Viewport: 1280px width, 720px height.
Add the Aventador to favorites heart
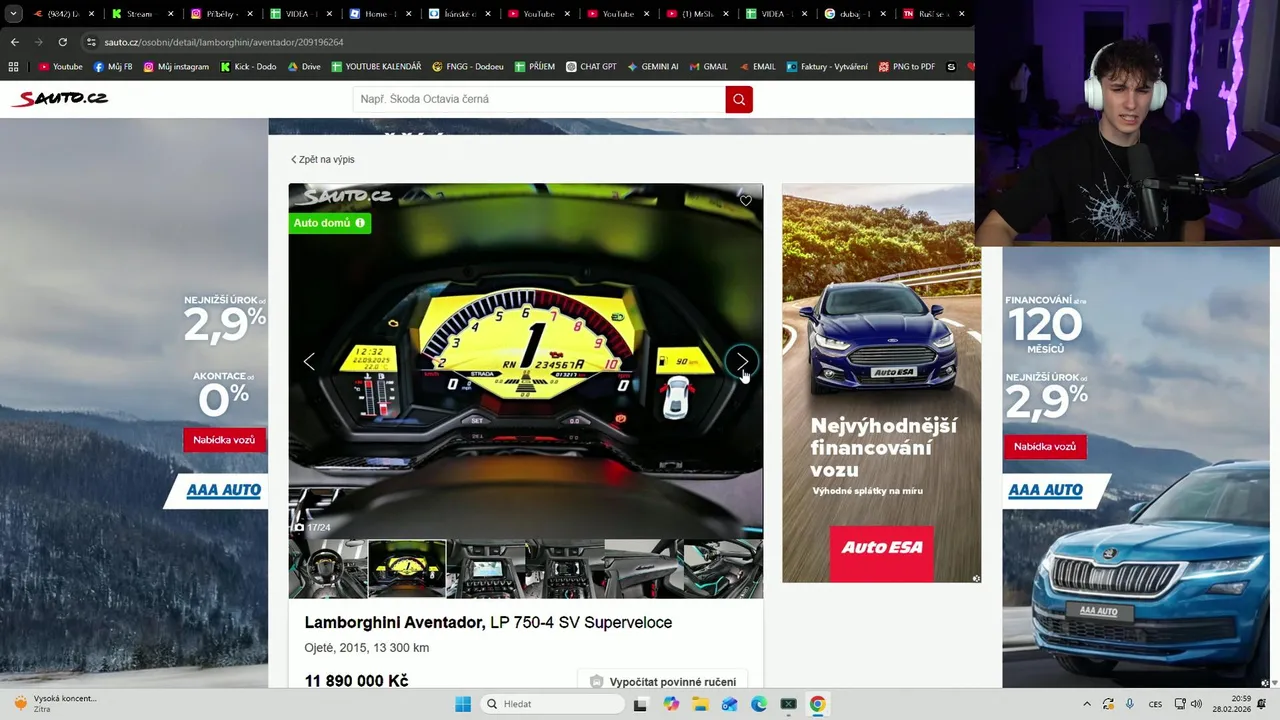pos(746,201)
